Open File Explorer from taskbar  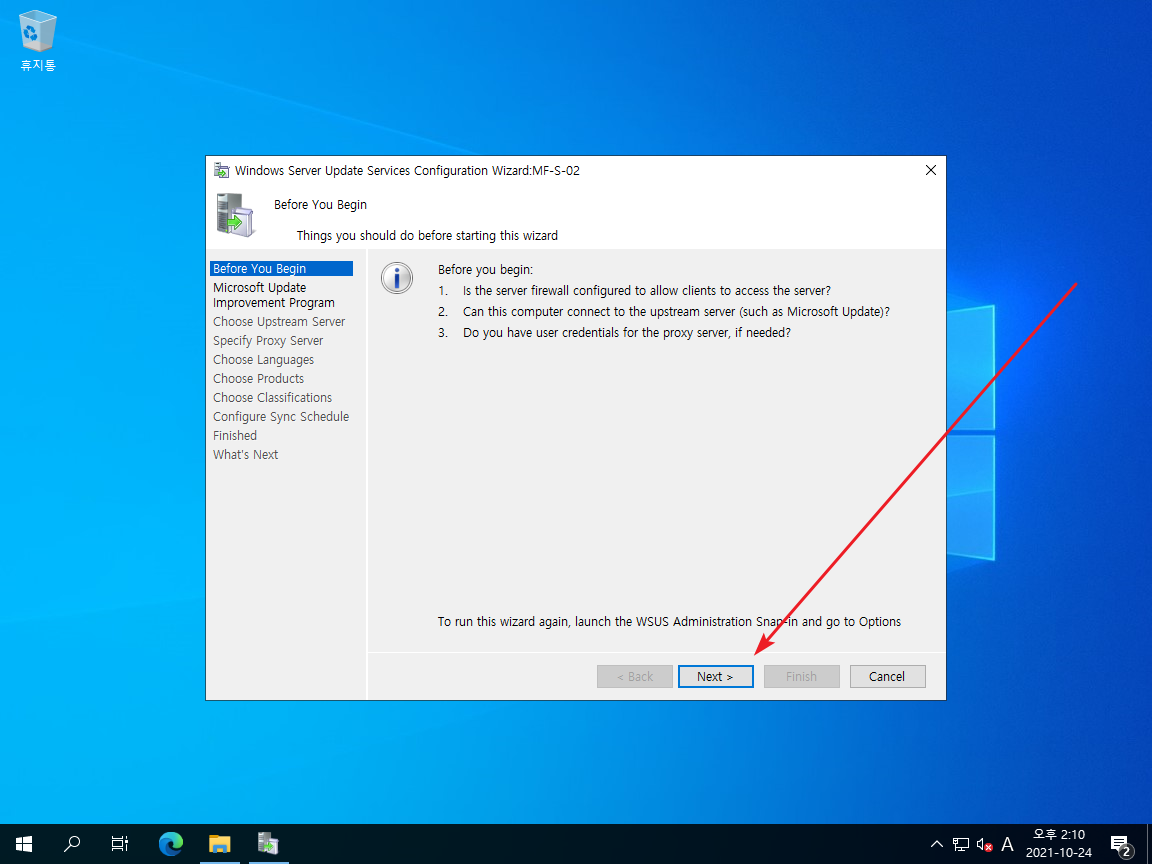(x=220, y=843)
